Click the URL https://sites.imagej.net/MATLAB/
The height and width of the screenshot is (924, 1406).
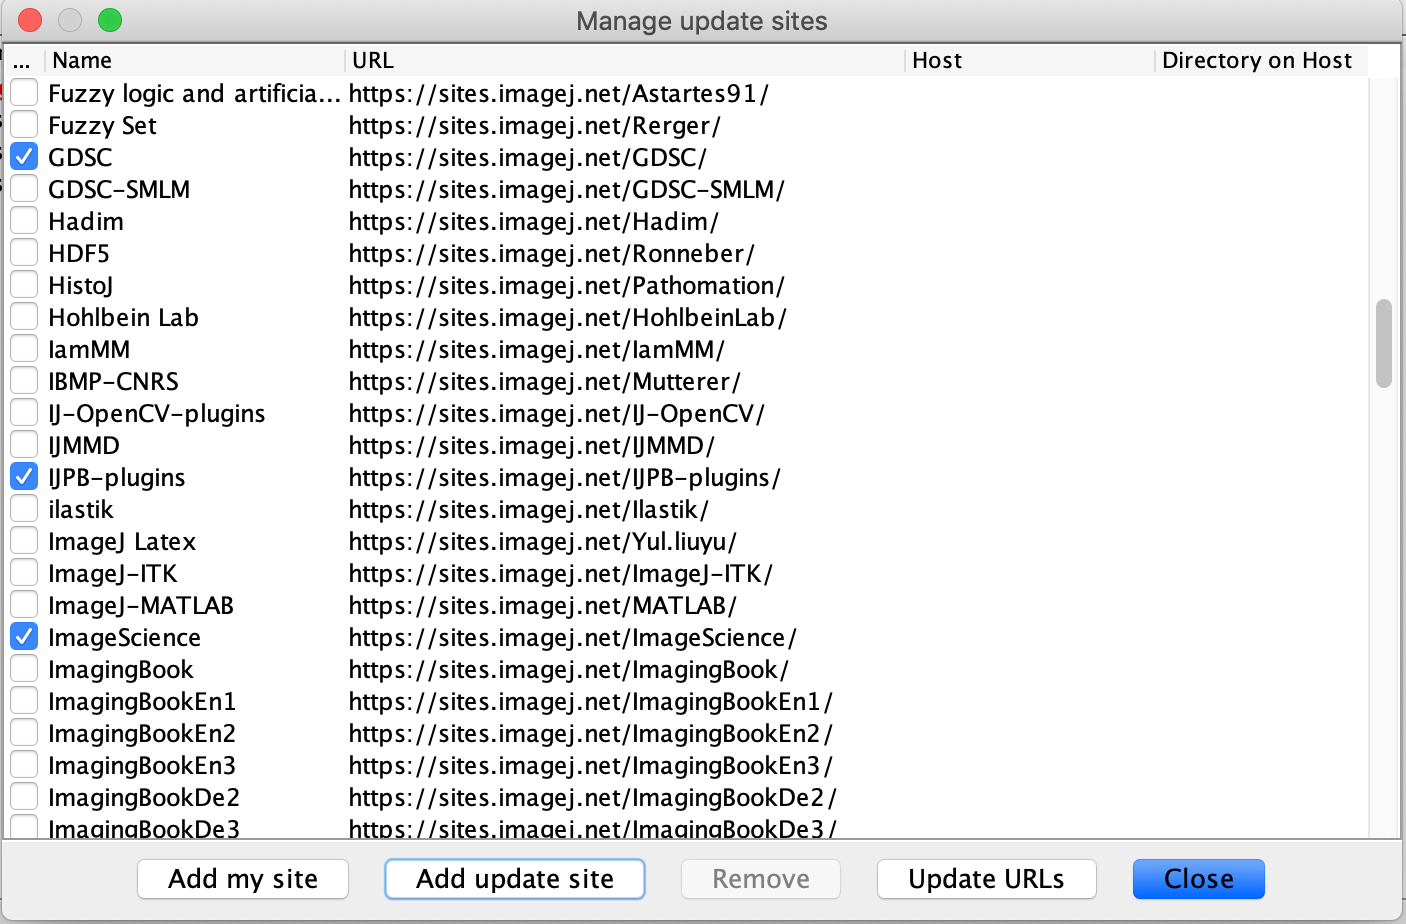pos(543,605)
